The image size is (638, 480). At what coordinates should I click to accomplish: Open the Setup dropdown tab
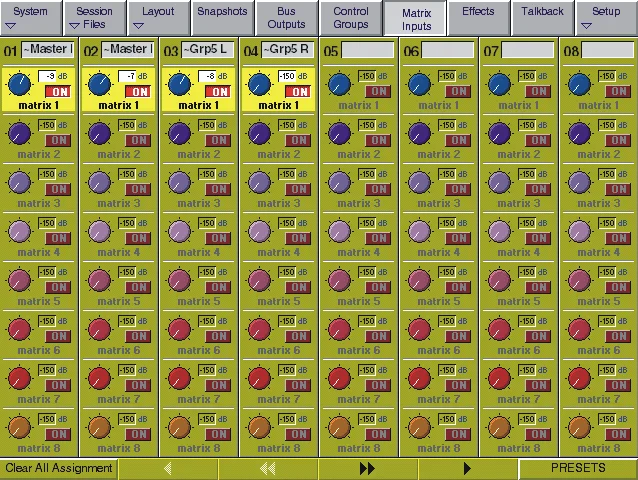(606, 18)
